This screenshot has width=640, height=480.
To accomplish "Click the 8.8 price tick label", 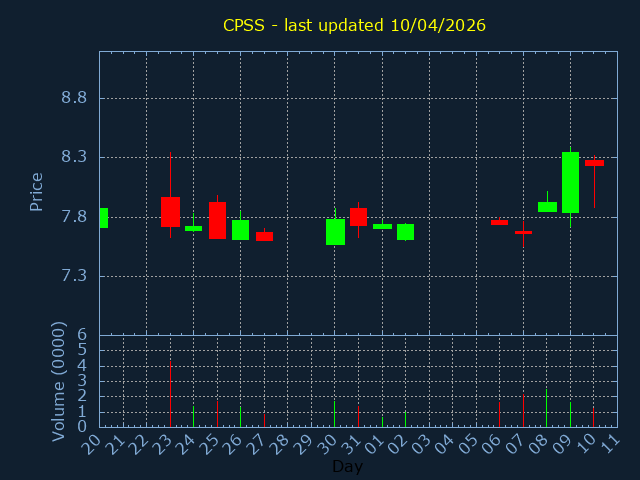I will [74, 98].
